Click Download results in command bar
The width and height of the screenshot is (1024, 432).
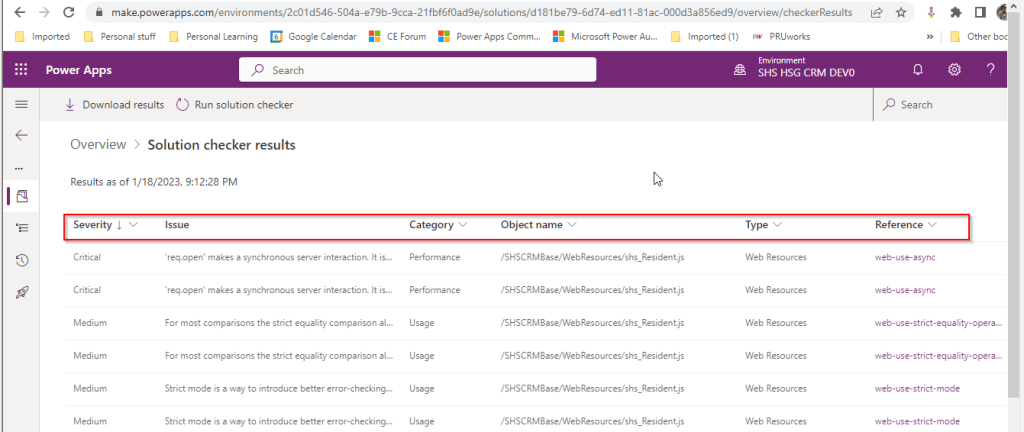114,105
